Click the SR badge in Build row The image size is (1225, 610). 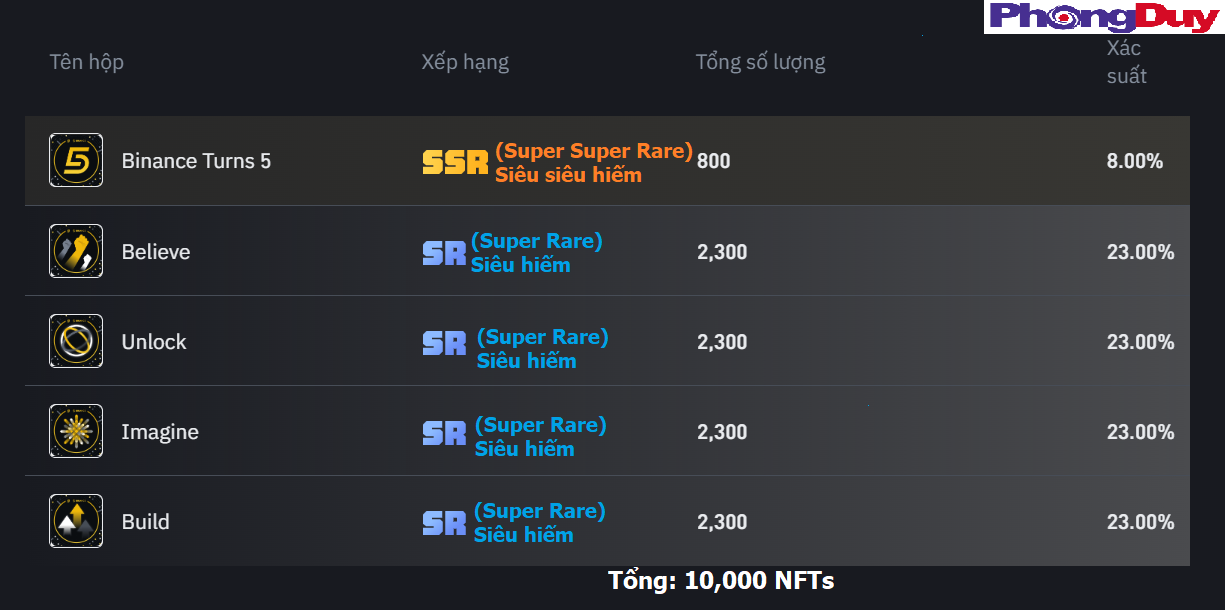pos(444,523)
